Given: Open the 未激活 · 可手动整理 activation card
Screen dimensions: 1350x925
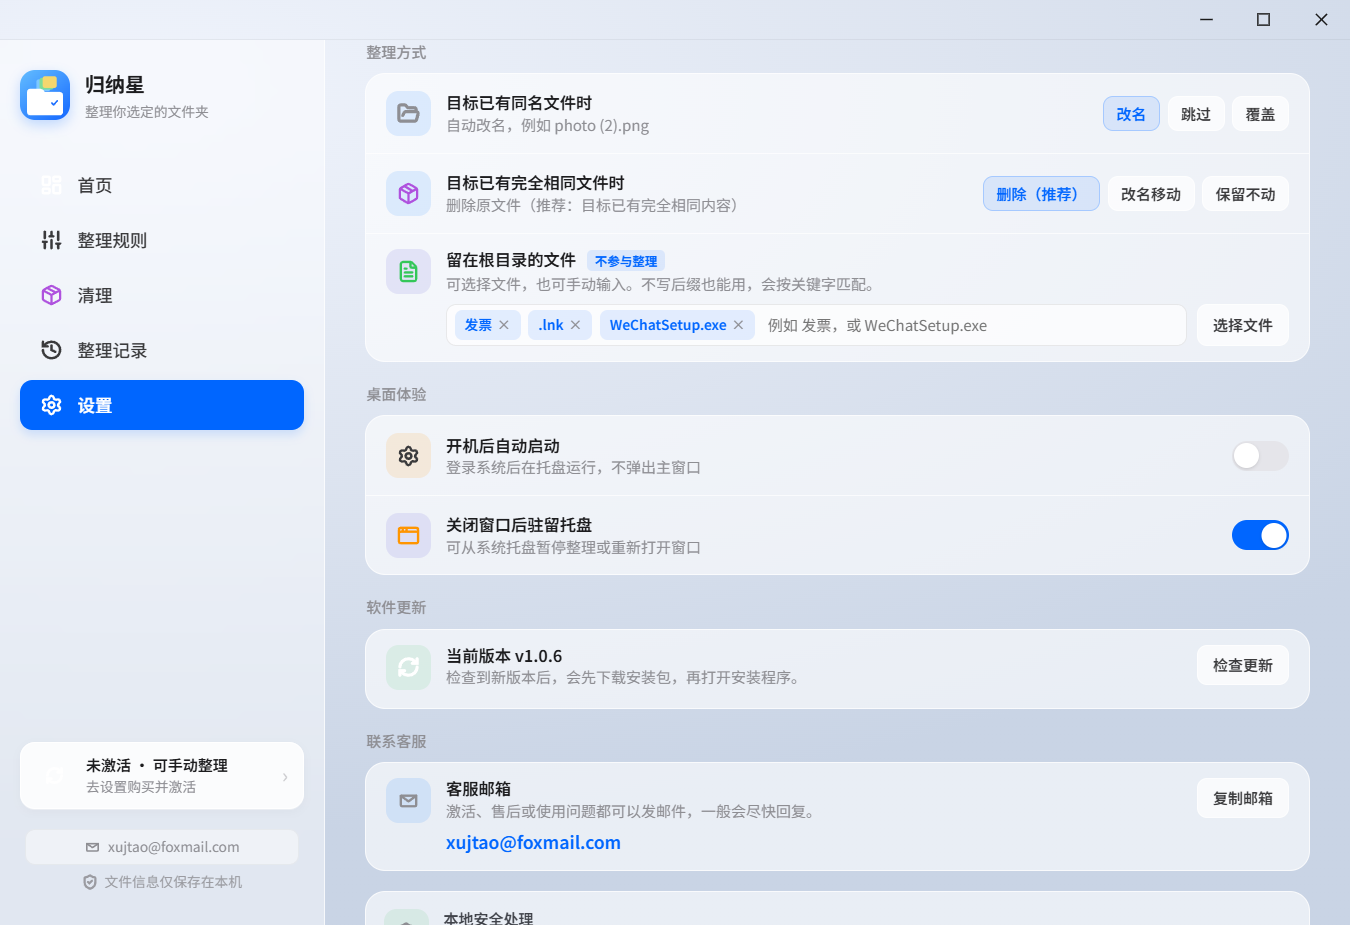Looking at the screenshot, I should (162, 775).
